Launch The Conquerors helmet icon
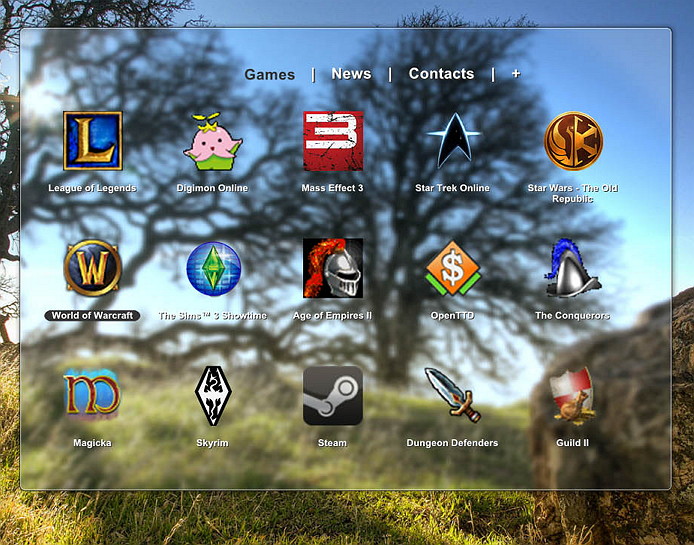Image resolution: width=694 pixels, height=545 pixels. (x=572, y=268)
